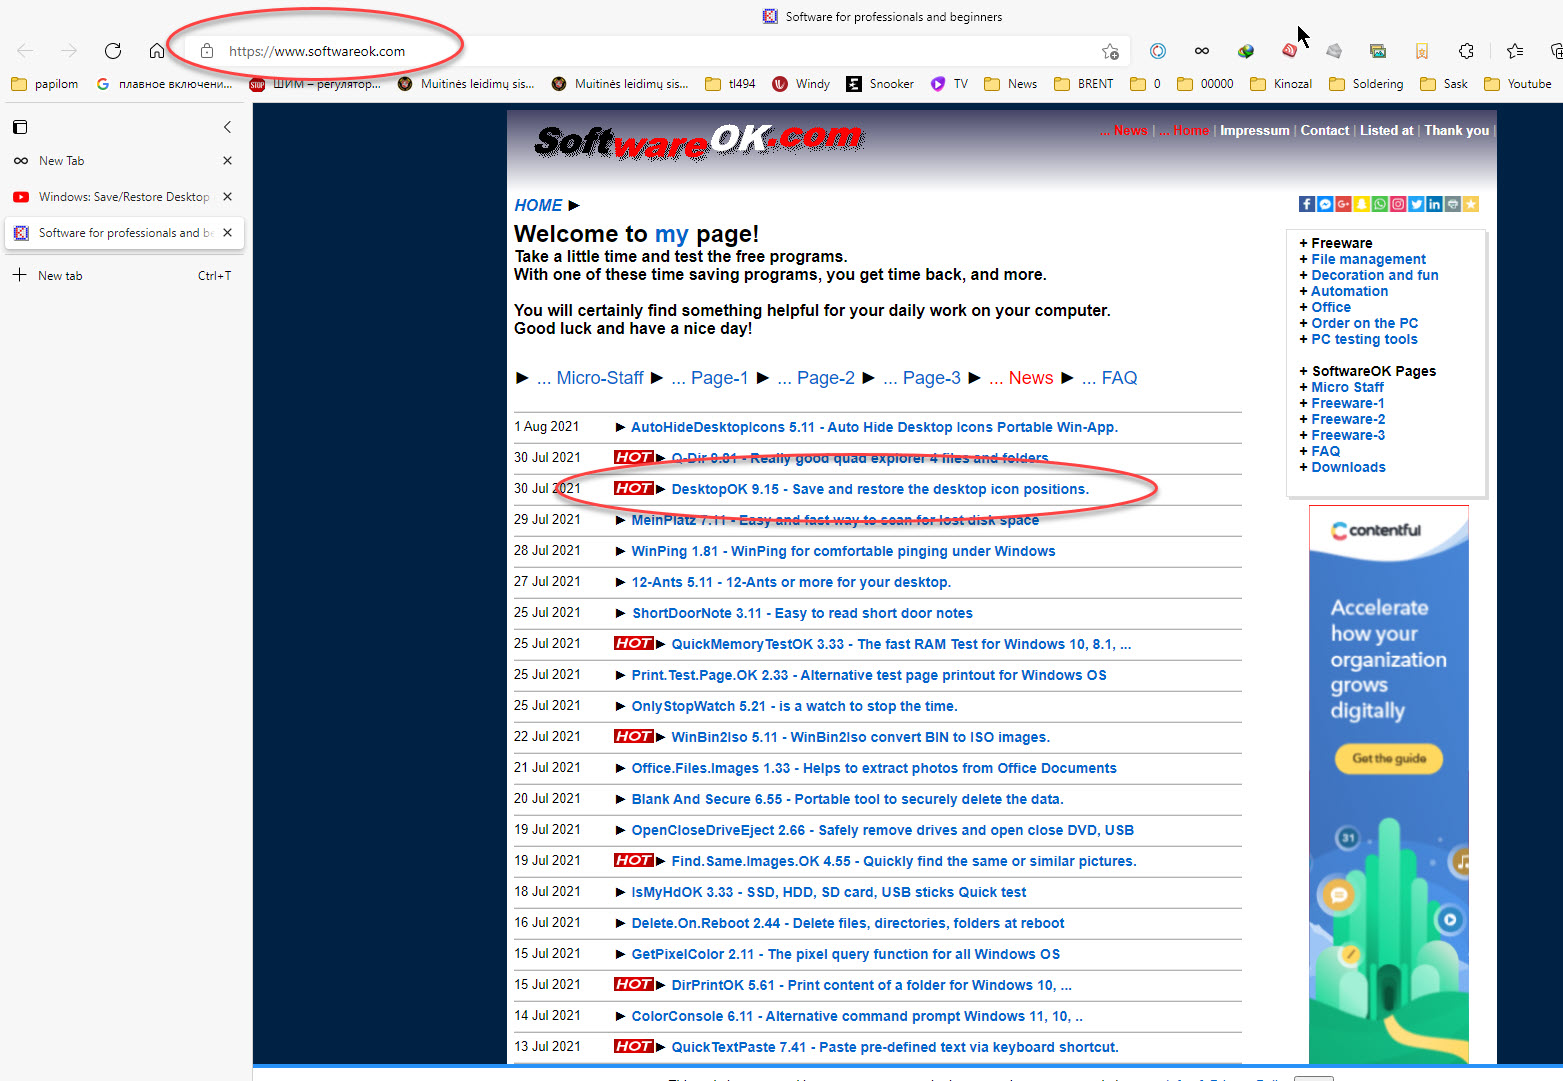Open the Extensions puzzle piece icon

tap(1466, 51)
